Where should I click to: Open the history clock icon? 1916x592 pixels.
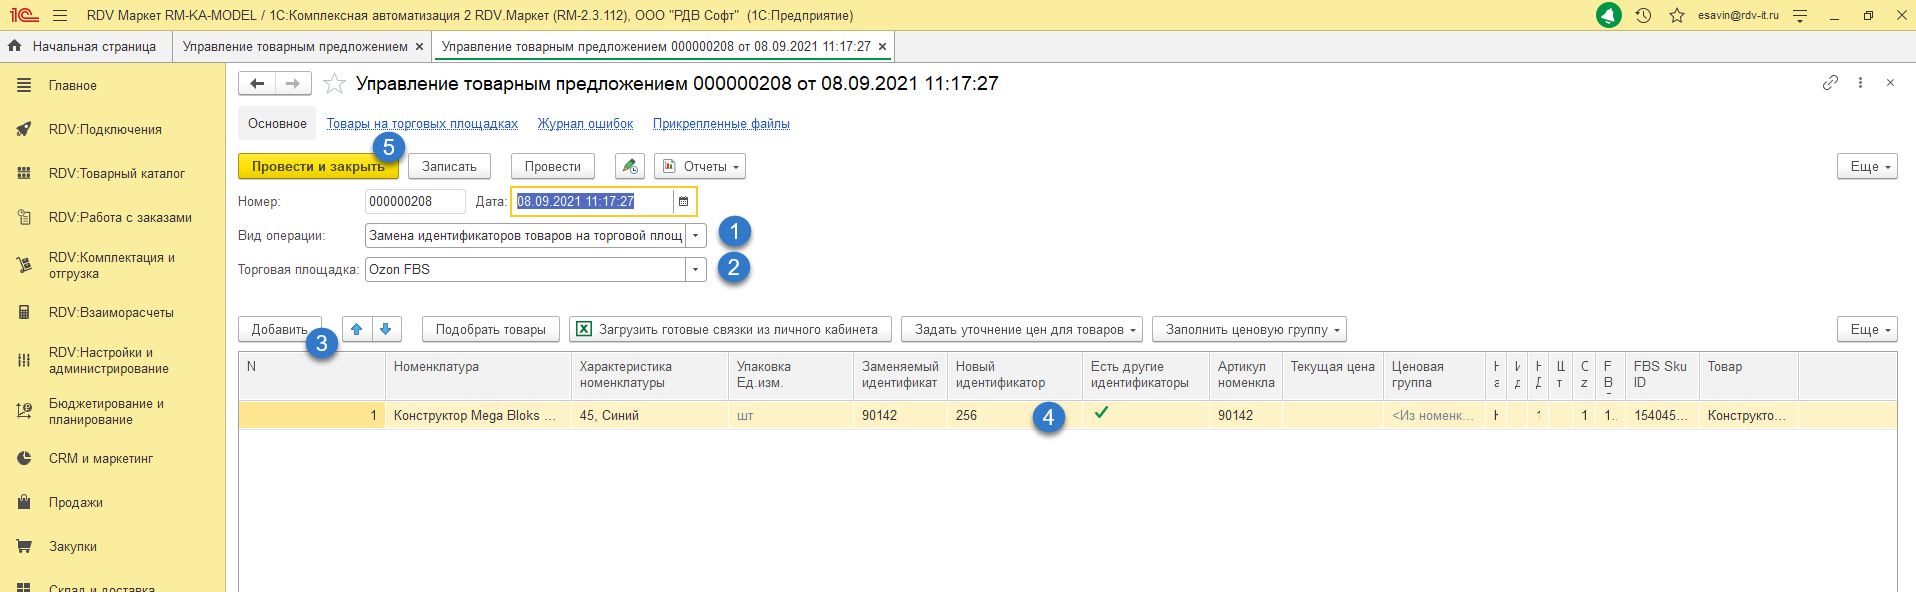point(1643,15)
